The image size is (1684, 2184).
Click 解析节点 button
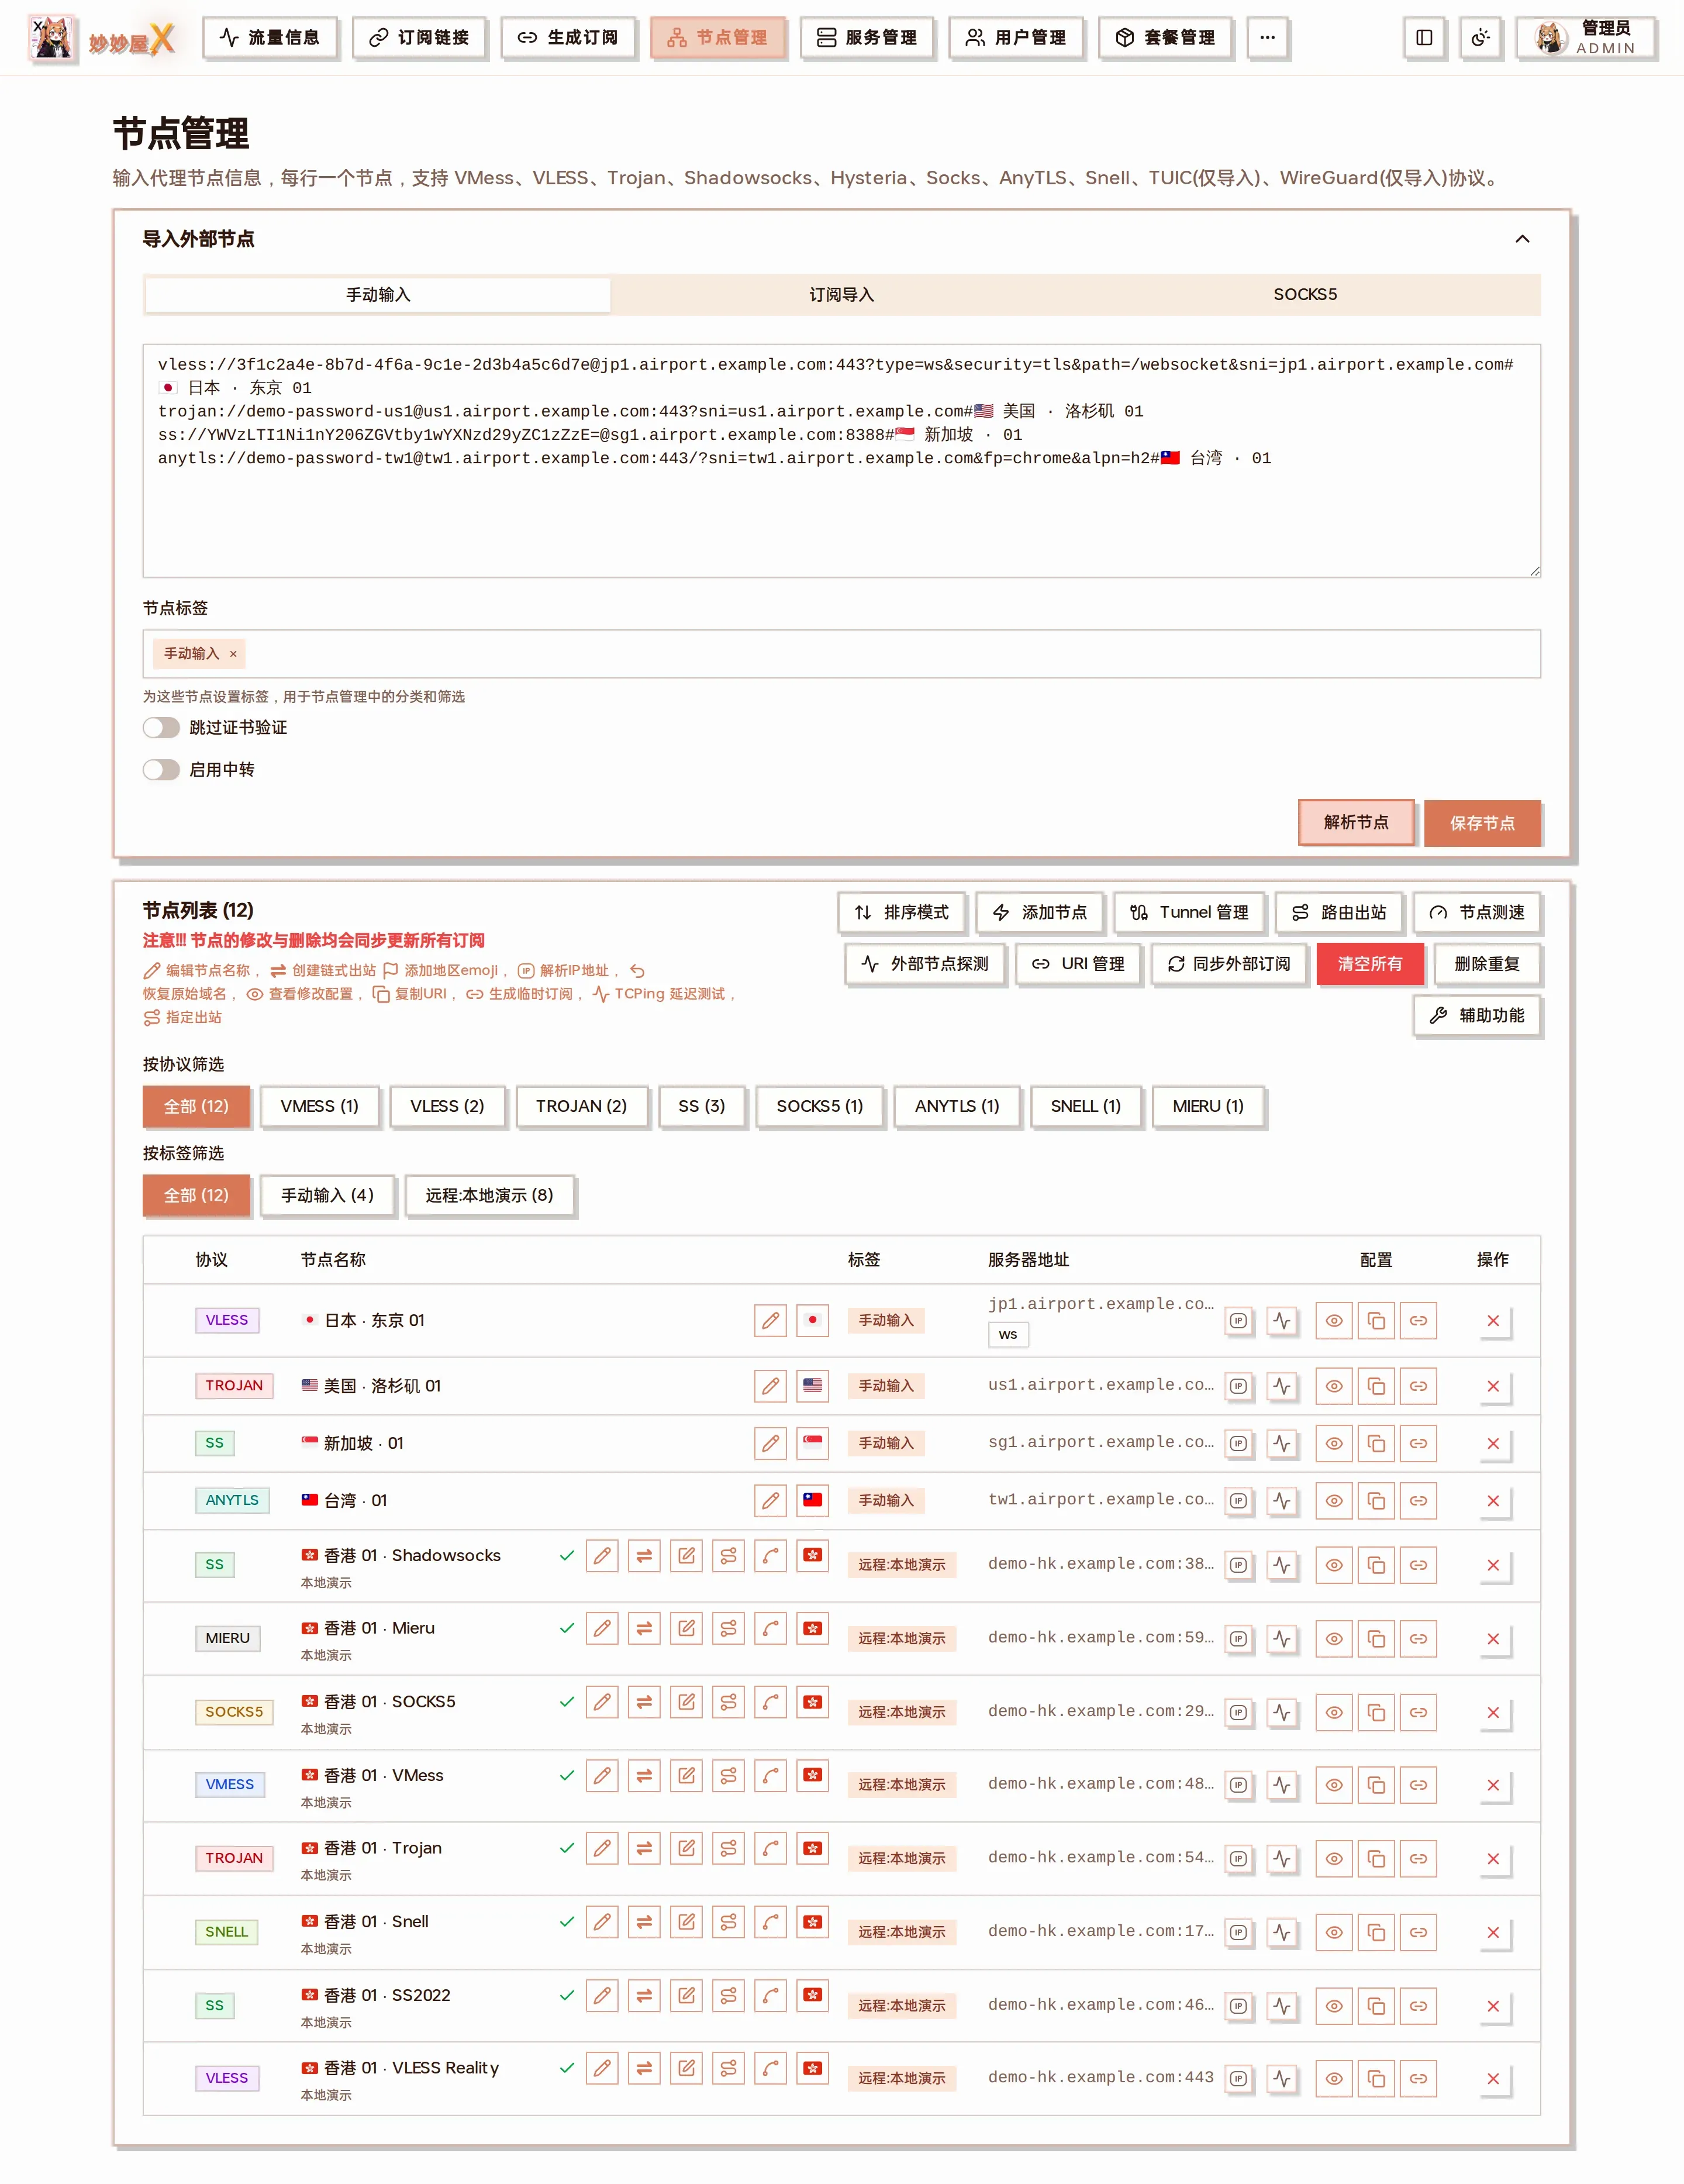click(x=1356, y=823)
